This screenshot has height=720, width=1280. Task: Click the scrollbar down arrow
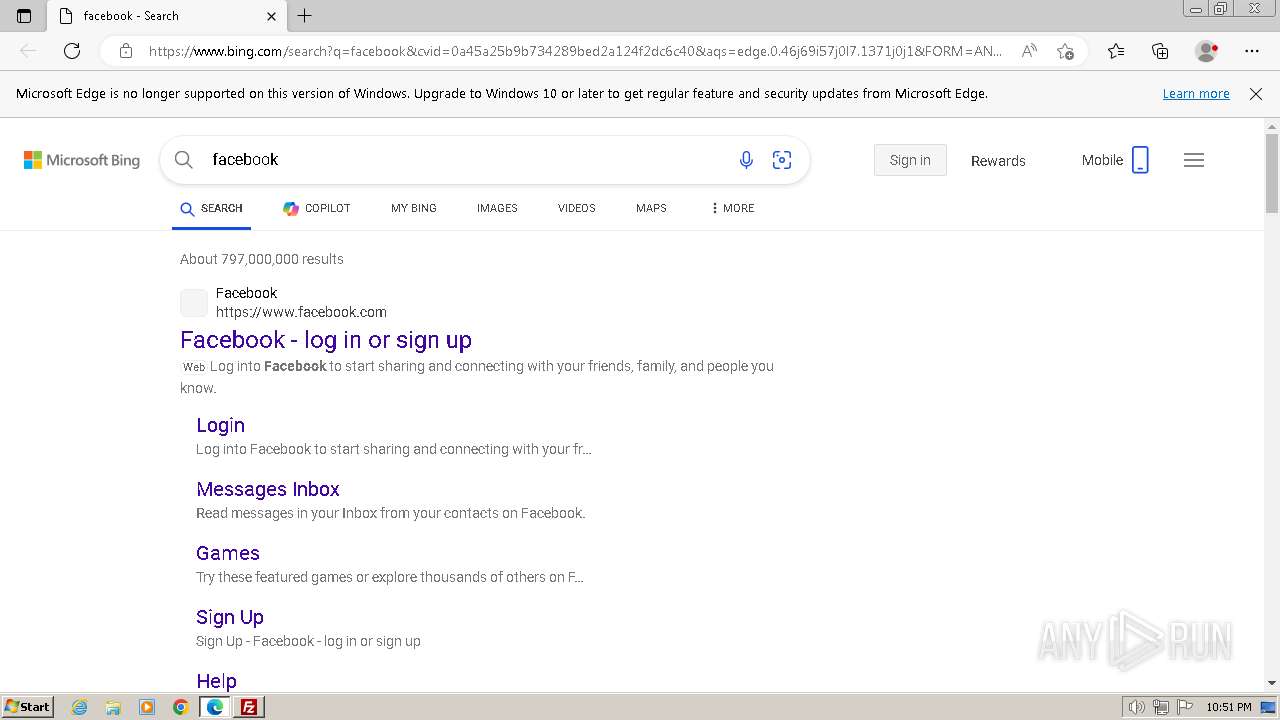click(1272, 683)
